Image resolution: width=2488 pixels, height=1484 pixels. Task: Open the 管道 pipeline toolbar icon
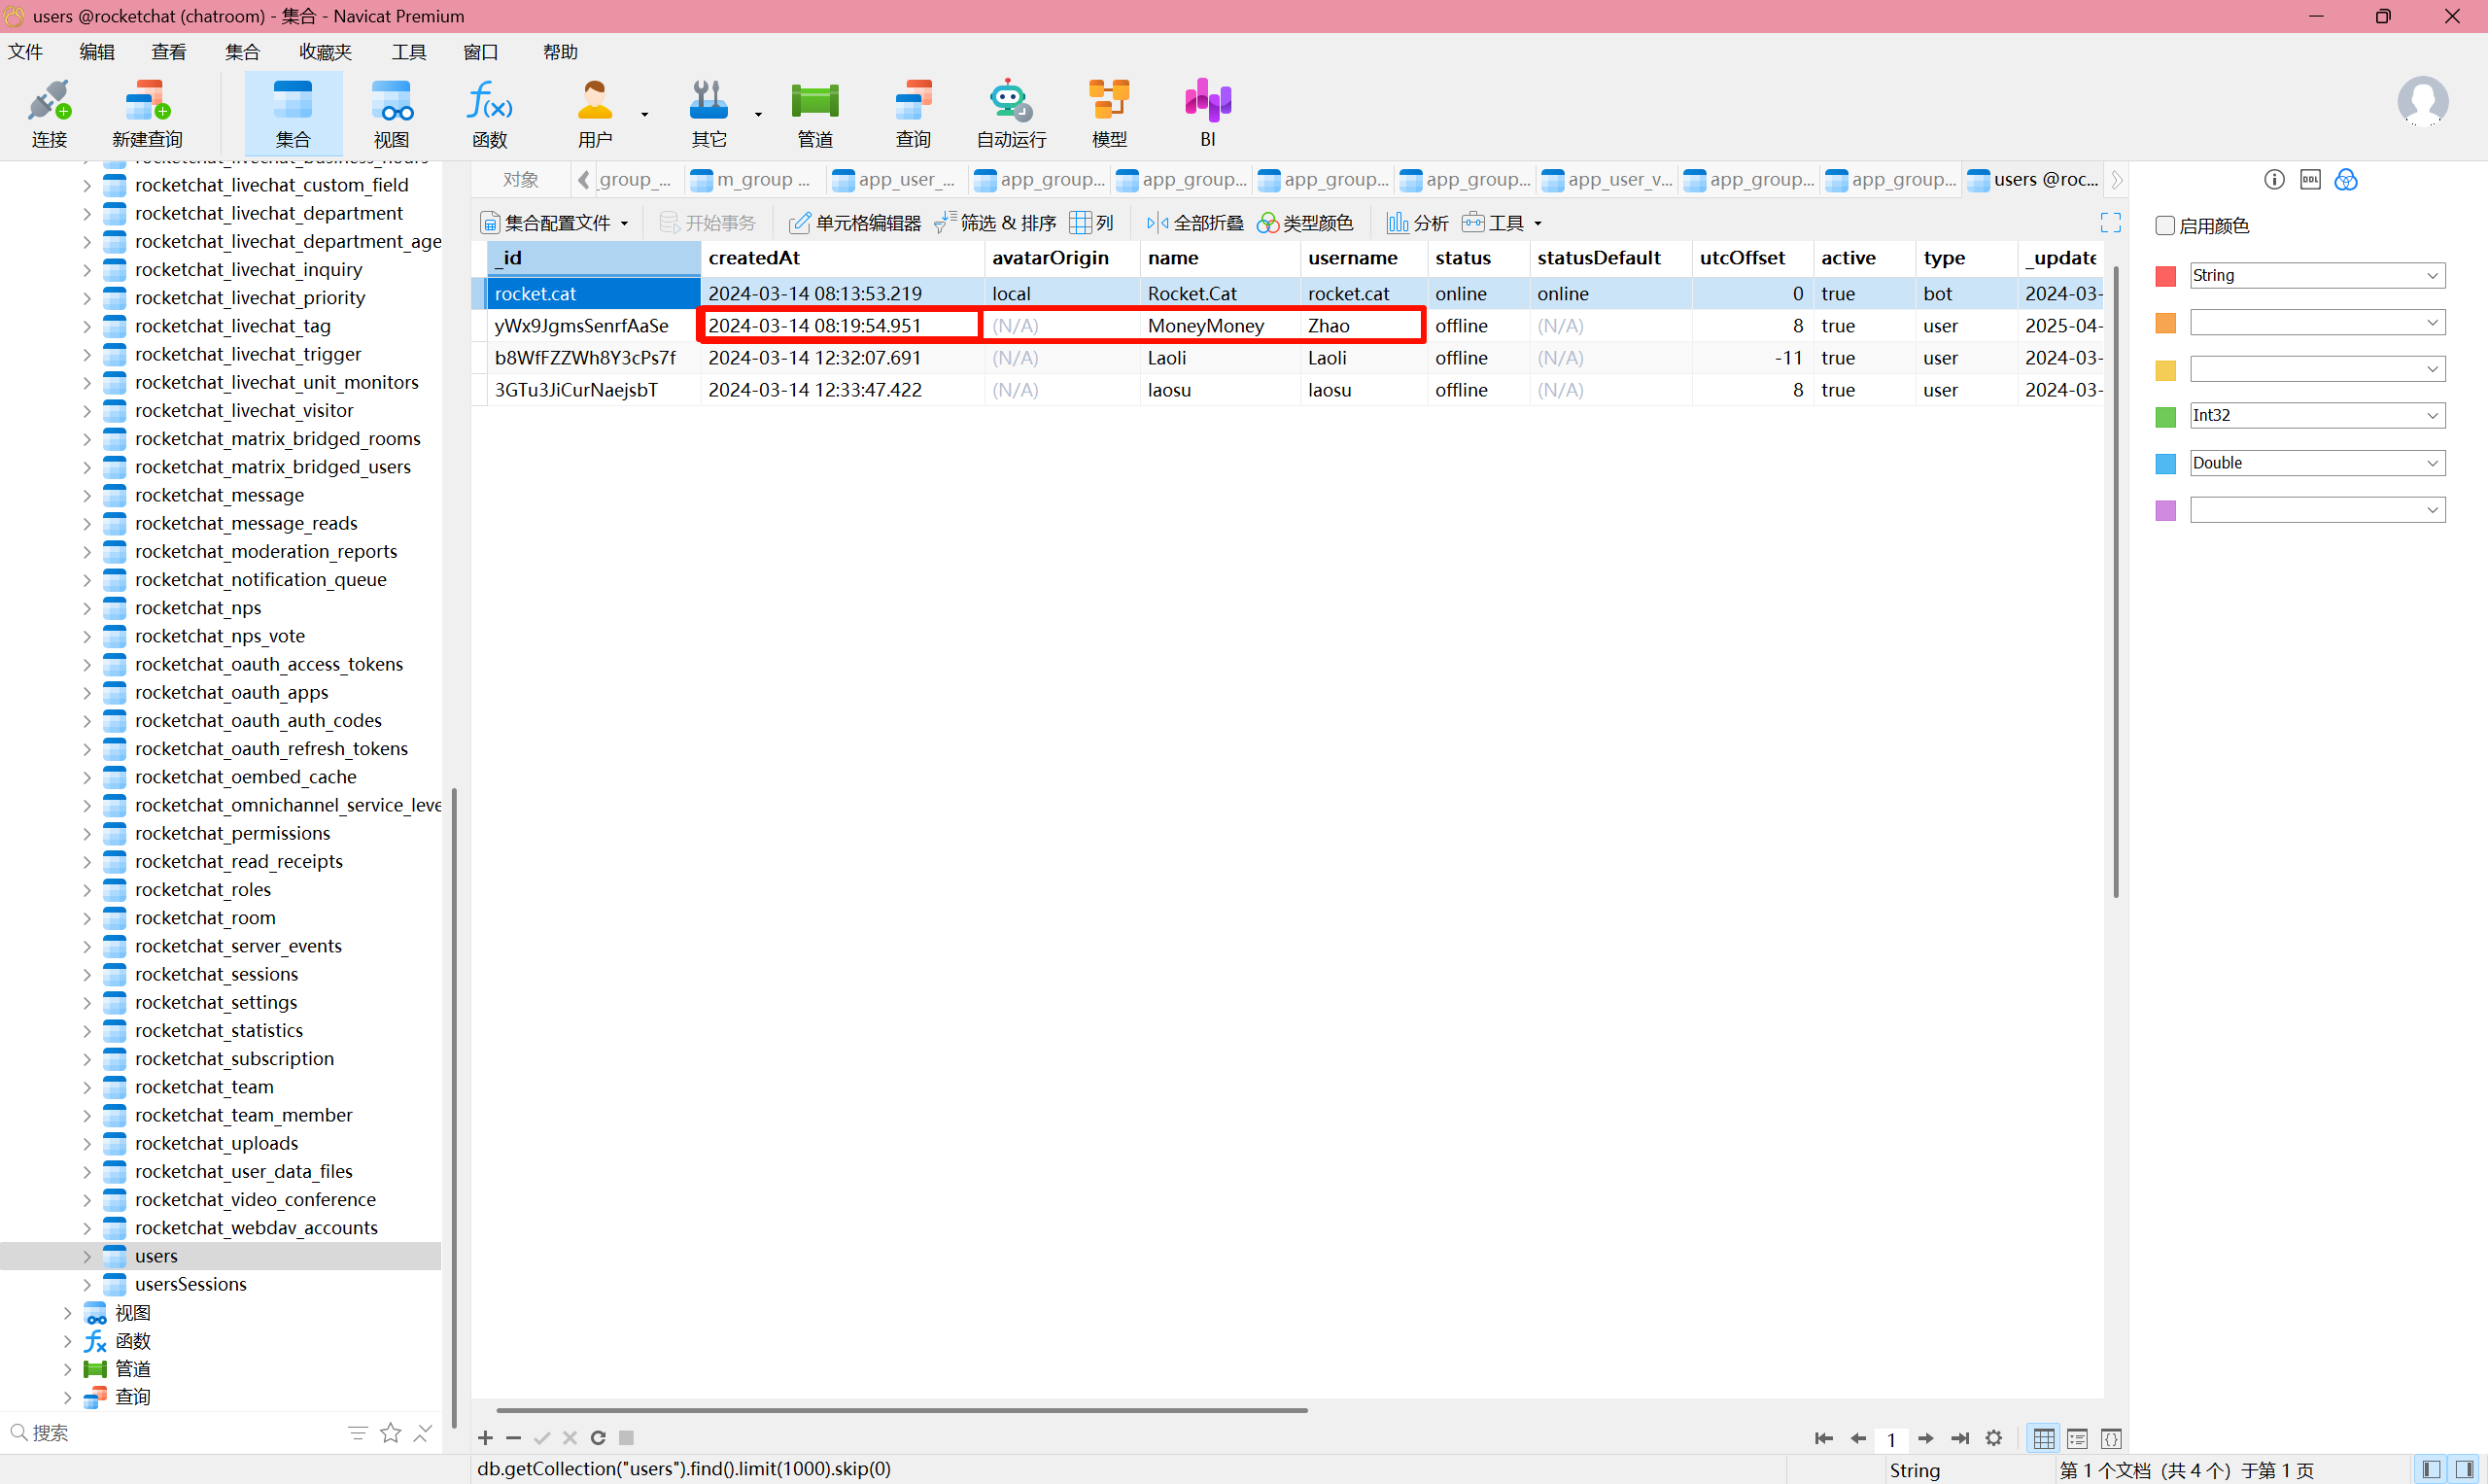point(815,112)
